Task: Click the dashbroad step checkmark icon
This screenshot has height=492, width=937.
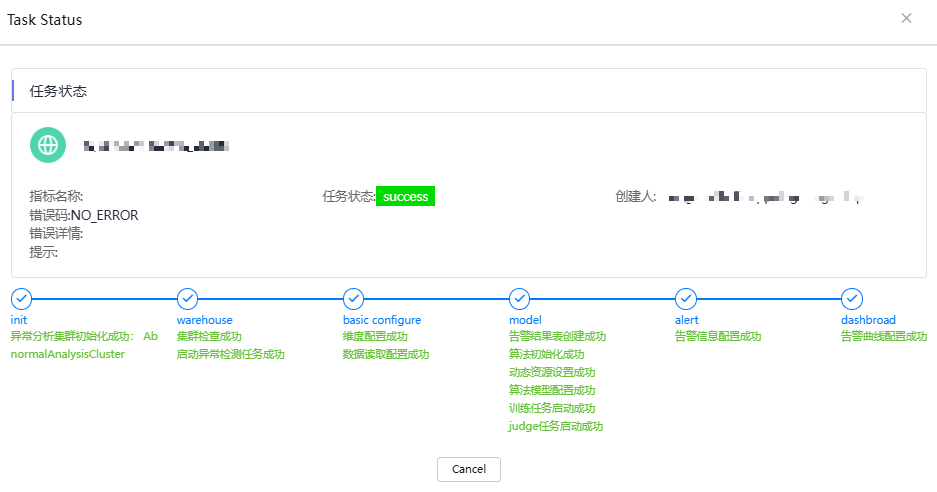Action: [852, 299]
